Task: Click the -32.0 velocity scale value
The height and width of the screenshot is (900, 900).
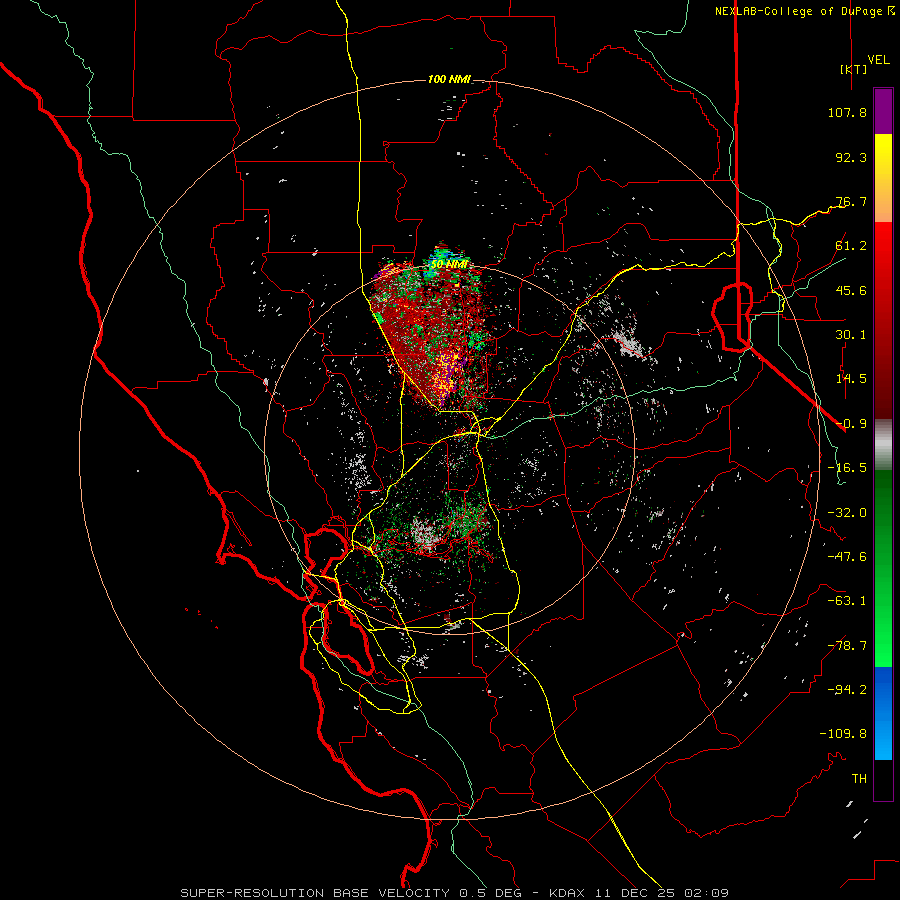Action: (847, 513)
